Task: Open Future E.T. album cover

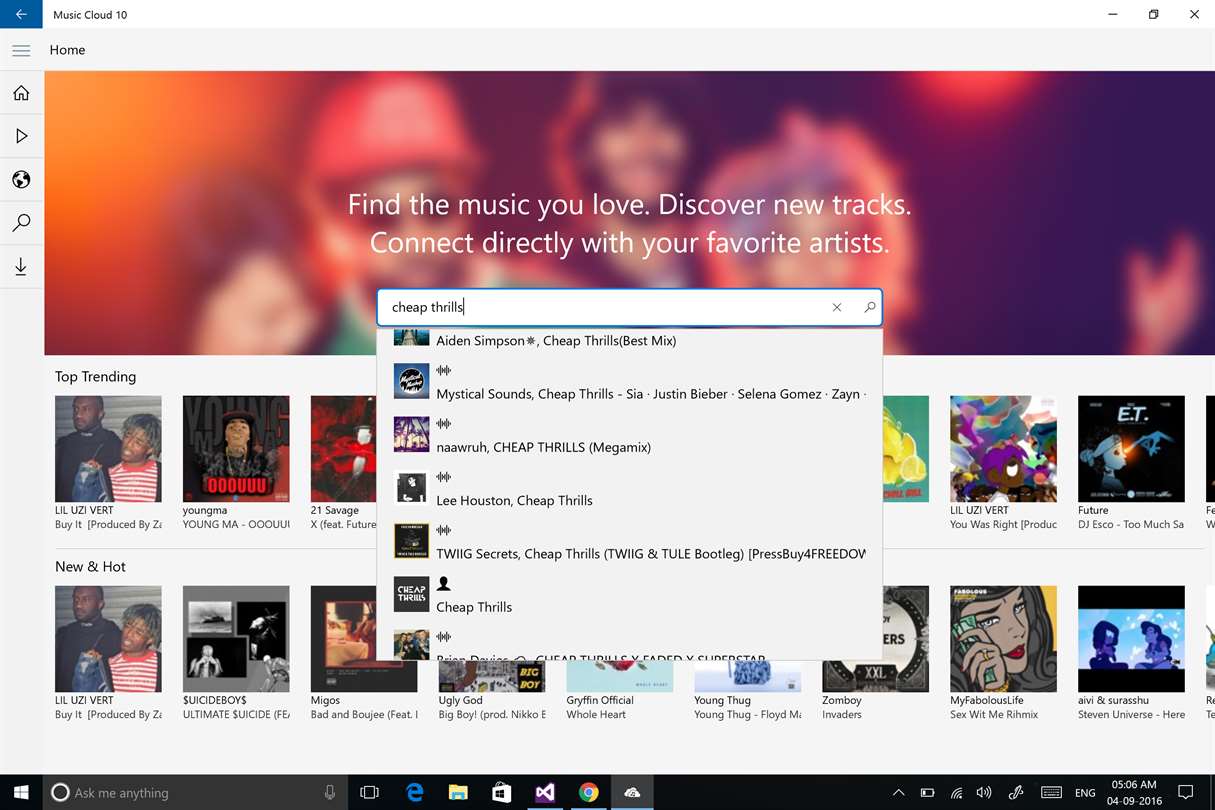Action: [x=1131, y=449]
